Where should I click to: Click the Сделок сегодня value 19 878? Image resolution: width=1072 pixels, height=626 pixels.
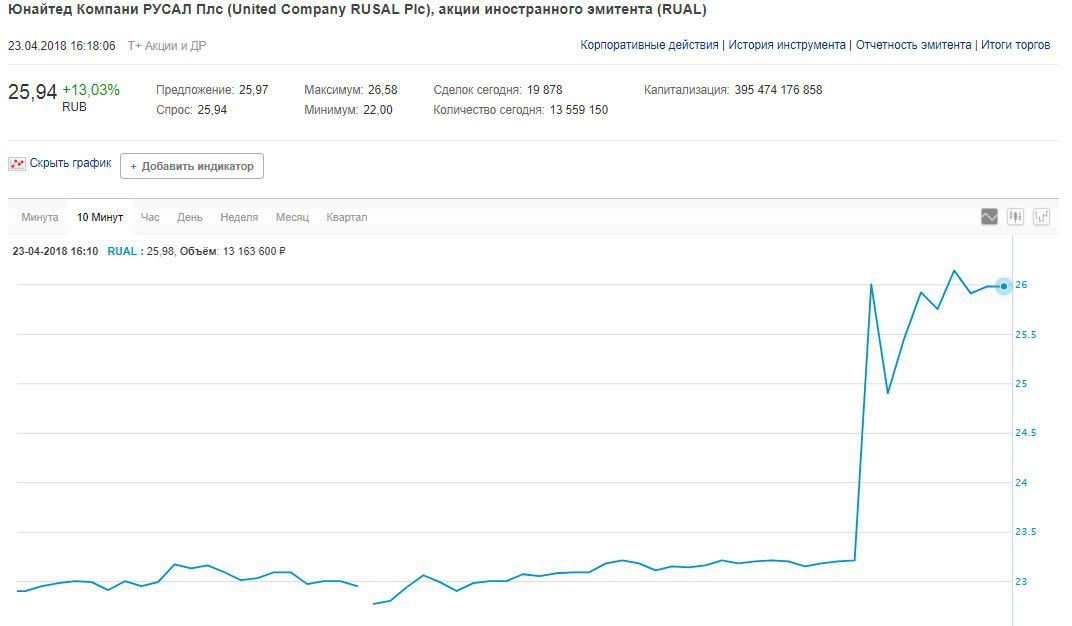(x=544, y=90)
